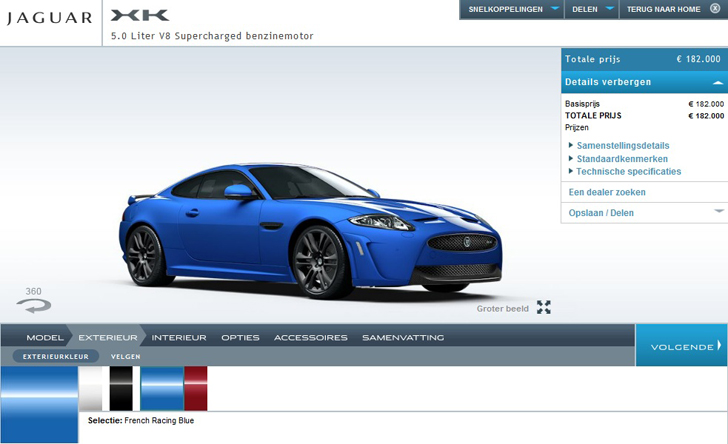Image resolution: width=728 pixels, height=444 pixels.
Task: Click the large selected French Racing Blue preview swatch
Action: coord(39,404)
